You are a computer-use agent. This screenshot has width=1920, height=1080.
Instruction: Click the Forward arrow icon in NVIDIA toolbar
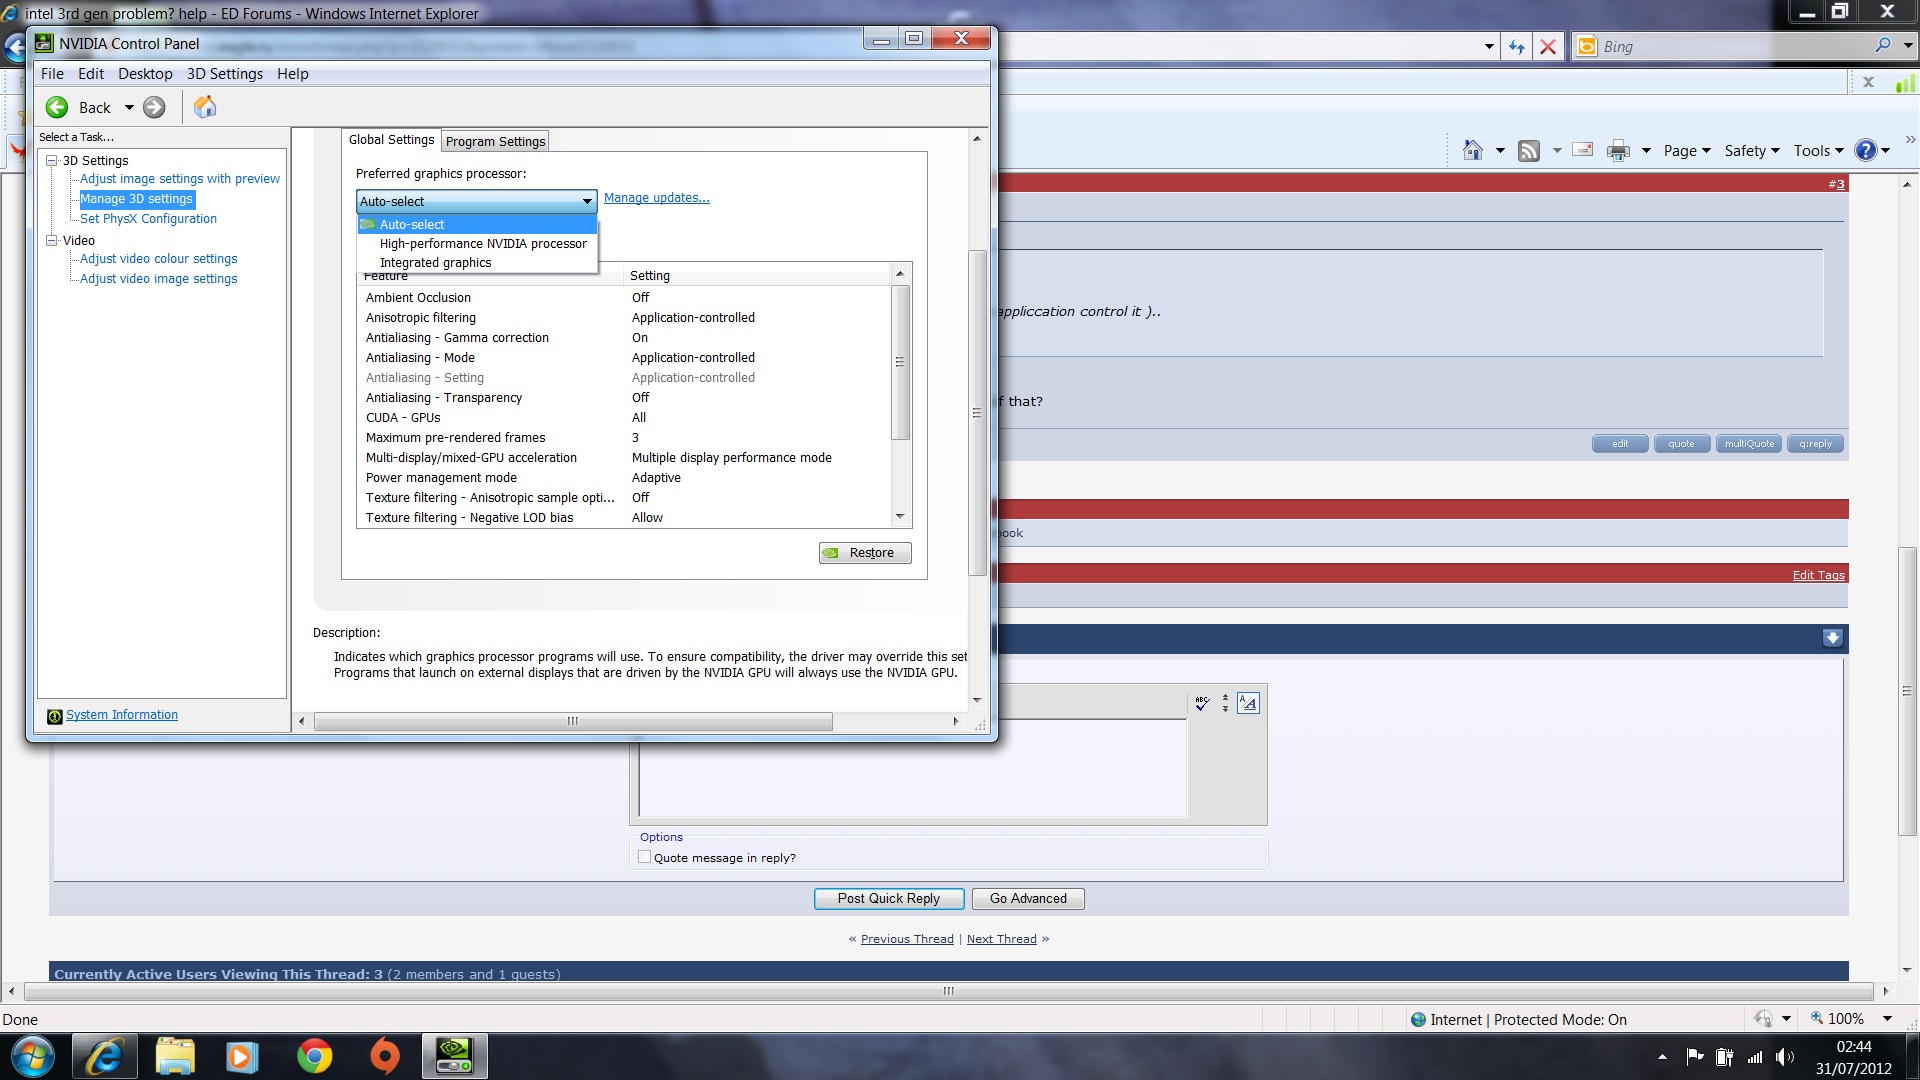[154, 107]
